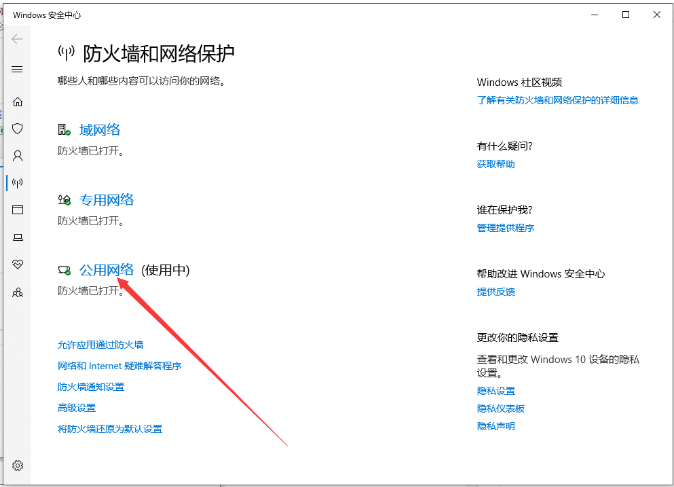The height and width of the screenshot is (487, 674).
Task: Open App & browser control icon
Action: (x=17, y=210)
